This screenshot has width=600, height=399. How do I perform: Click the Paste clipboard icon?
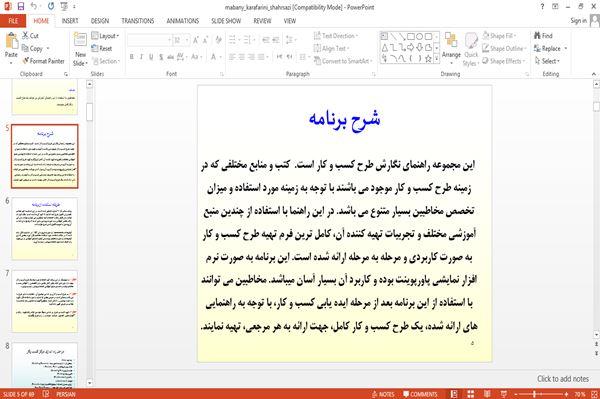point(11,41)
